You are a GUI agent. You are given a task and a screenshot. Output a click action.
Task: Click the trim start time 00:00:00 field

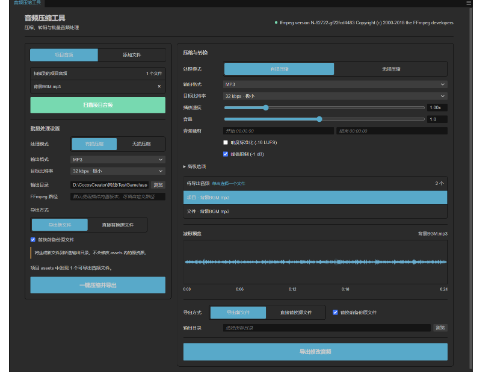click(278, 131)
